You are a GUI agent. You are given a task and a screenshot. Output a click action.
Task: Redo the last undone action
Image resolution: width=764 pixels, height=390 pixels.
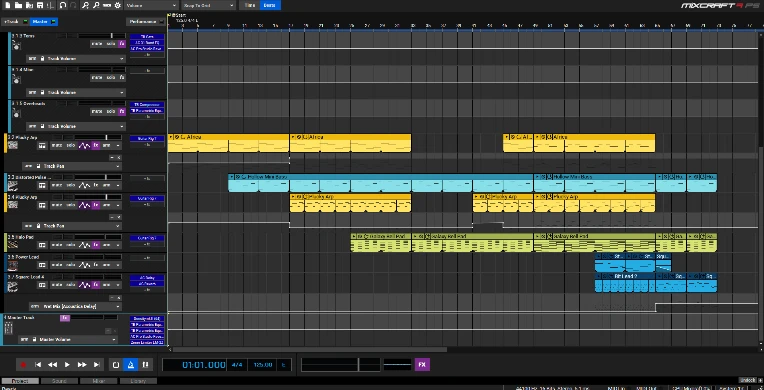[x=73, y=5]
